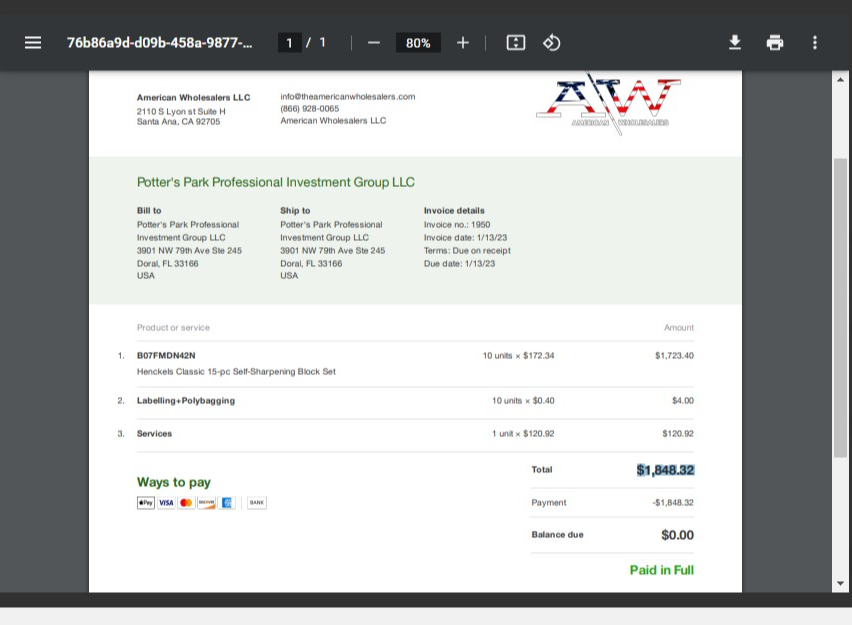Screen dimensions: 852x625
Task: Click the Bank payment icon
Action: 257,503
